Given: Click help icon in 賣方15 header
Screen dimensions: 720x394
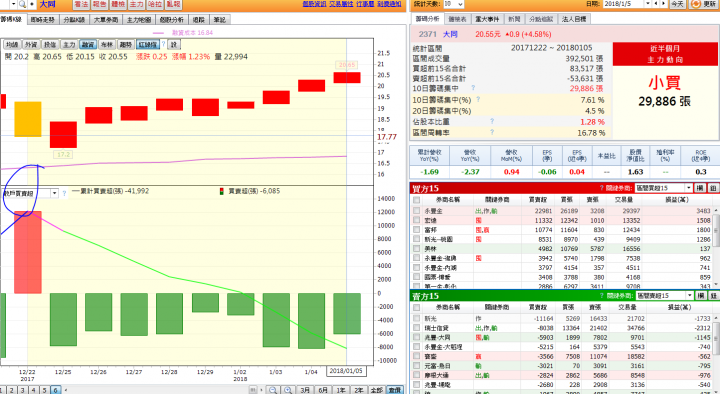Looking at the screenshot, I should pos(602,296).
